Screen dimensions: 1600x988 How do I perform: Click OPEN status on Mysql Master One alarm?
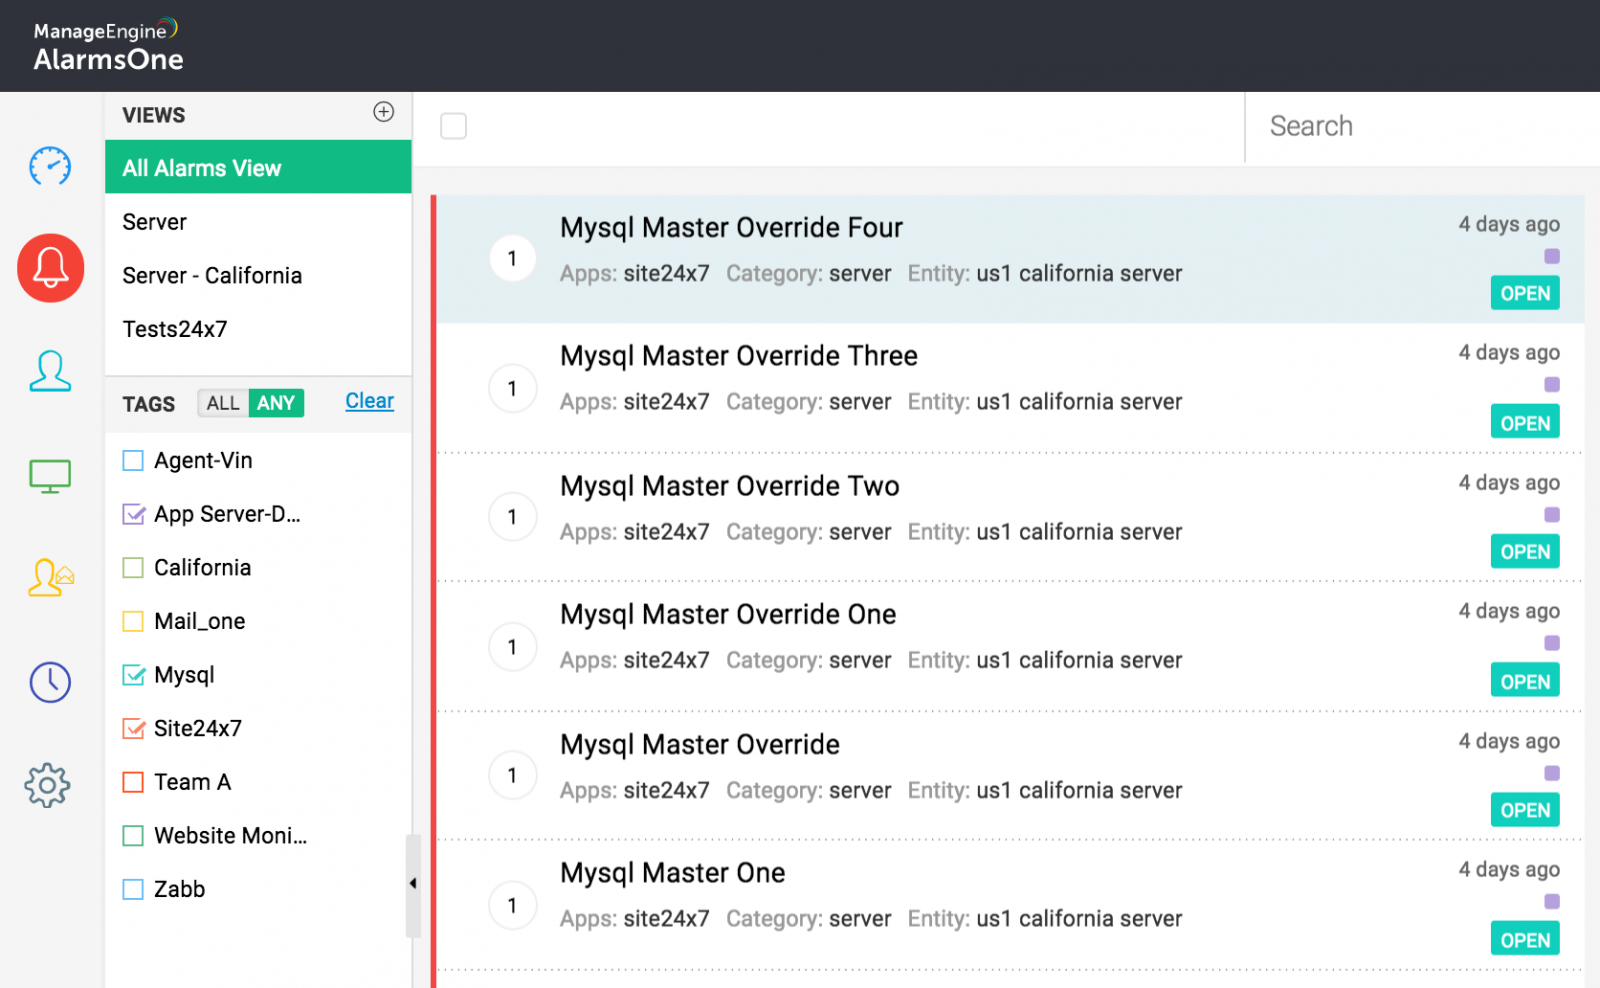point(1525,939)
